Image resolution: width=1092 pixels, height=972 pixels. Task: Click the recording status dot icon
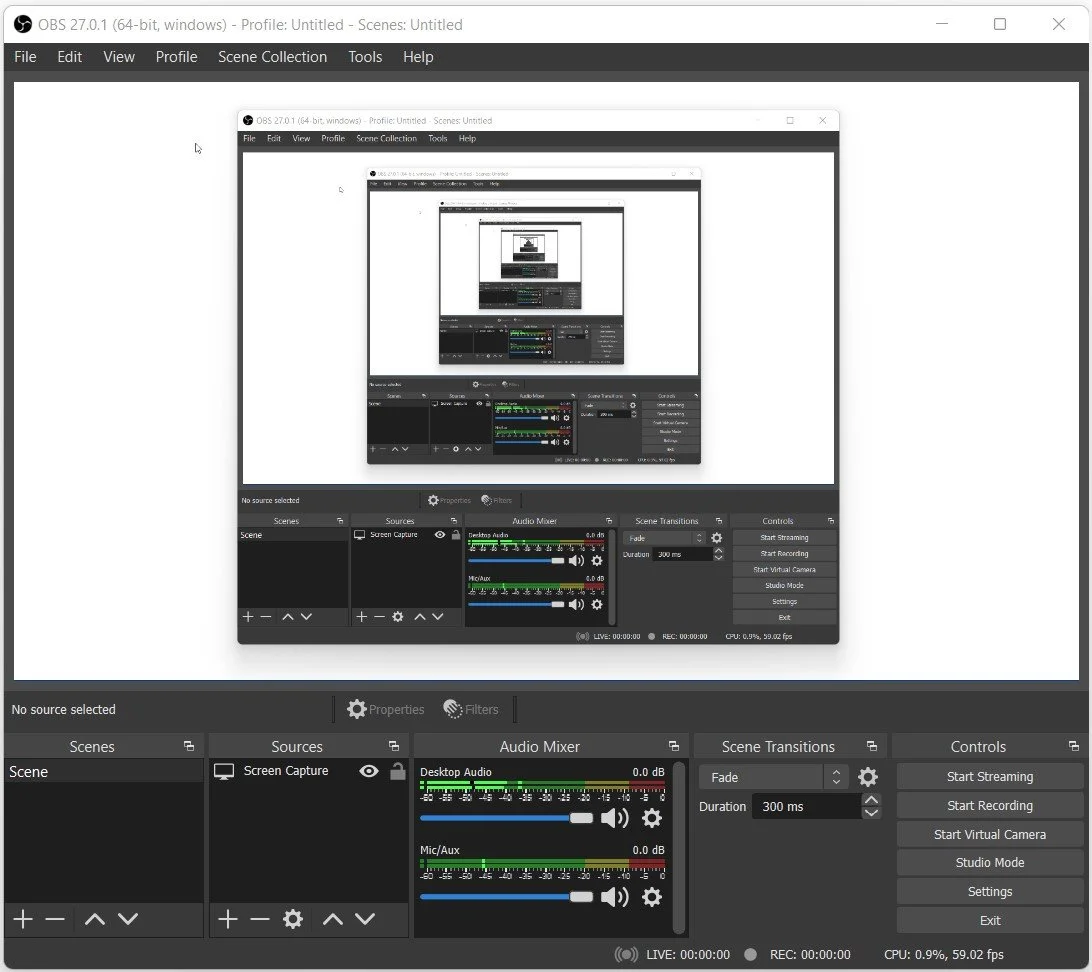750,955
